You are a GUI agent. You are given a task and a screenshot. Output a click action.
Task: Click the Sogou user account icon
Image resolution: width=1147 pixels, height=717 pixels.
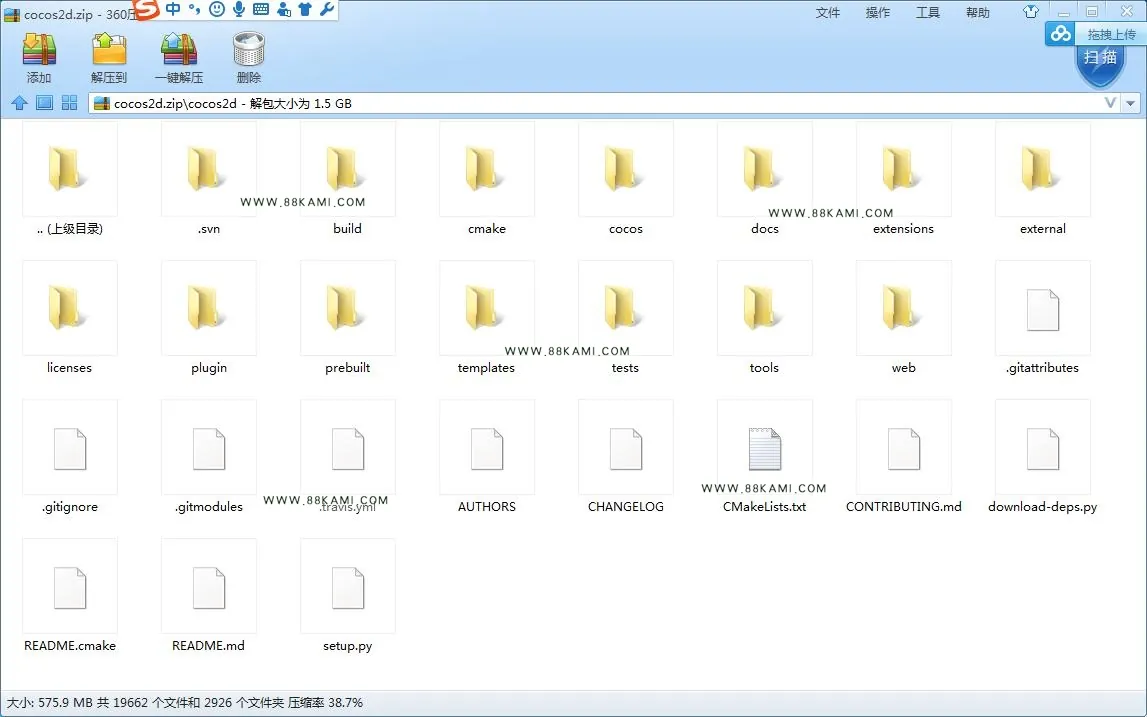[283, 9]
